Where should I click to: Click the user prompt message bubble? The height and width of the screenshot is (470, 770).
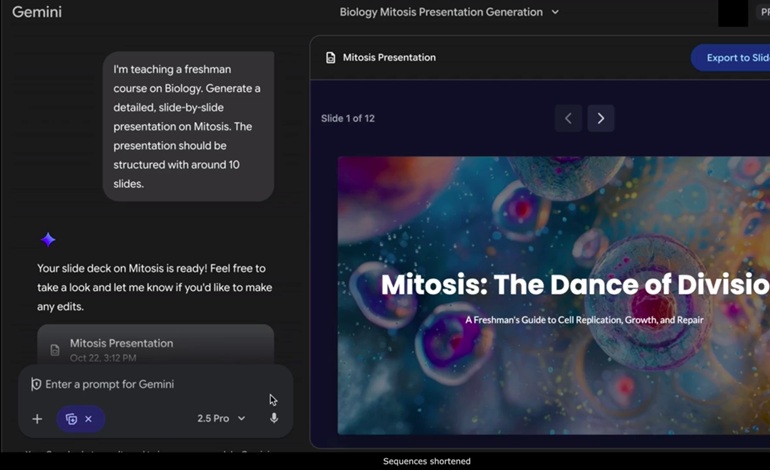click(188, 126)
